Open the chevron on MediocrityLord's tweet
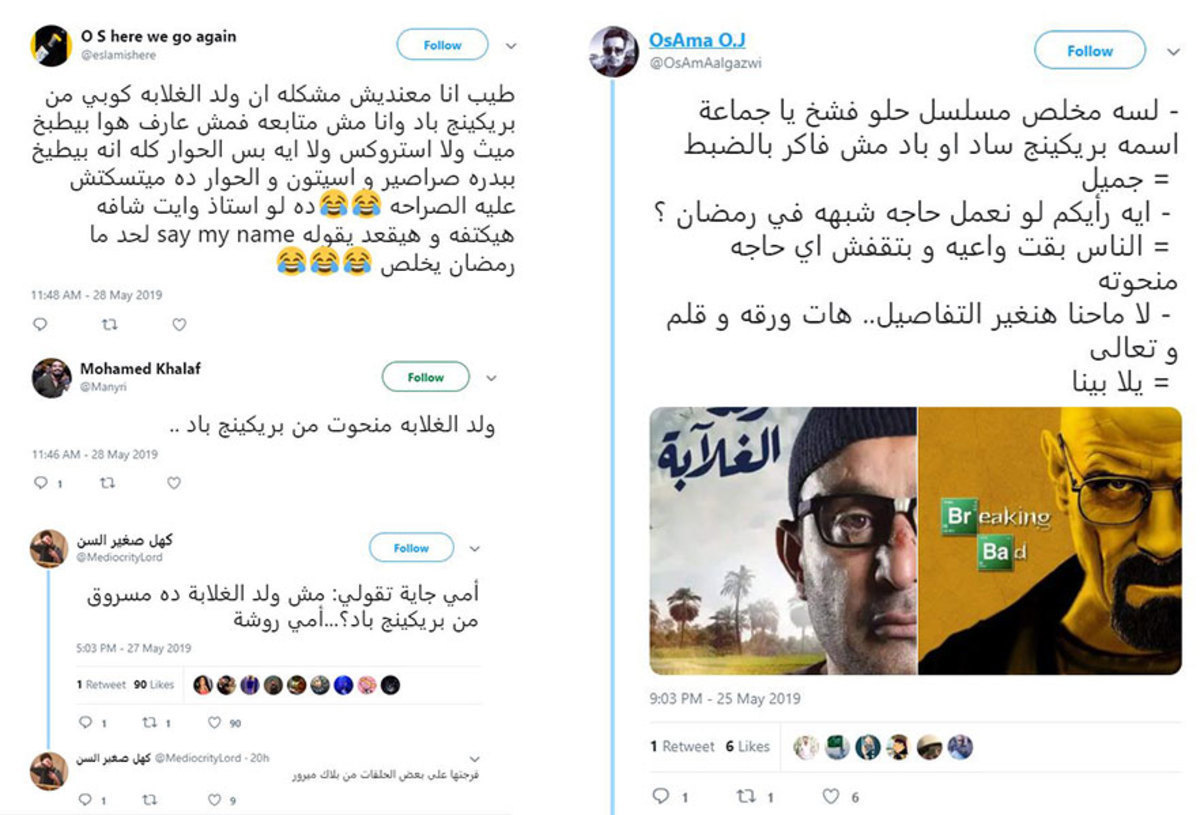The width and height of the screenshot is (1200, 815). coord(474,549)
